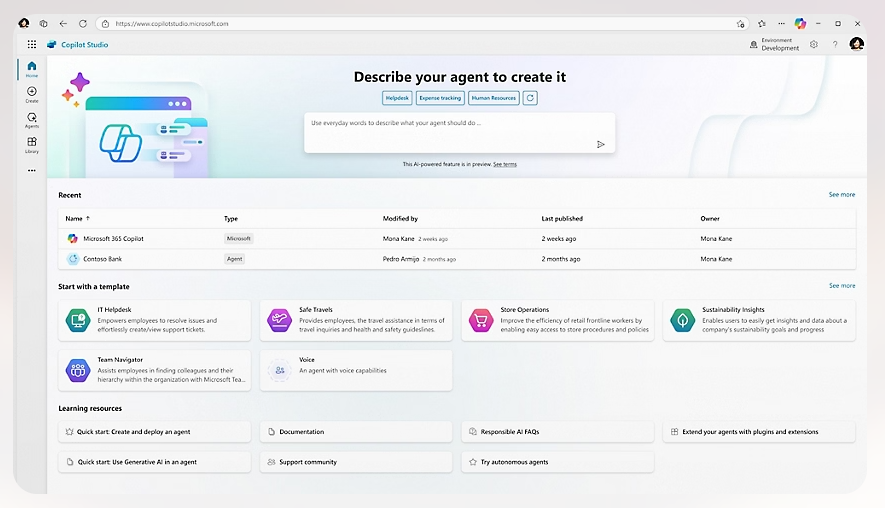Click the Safe Travels template icon
Viewport: 885px width, 508px height.
(279, 320)
